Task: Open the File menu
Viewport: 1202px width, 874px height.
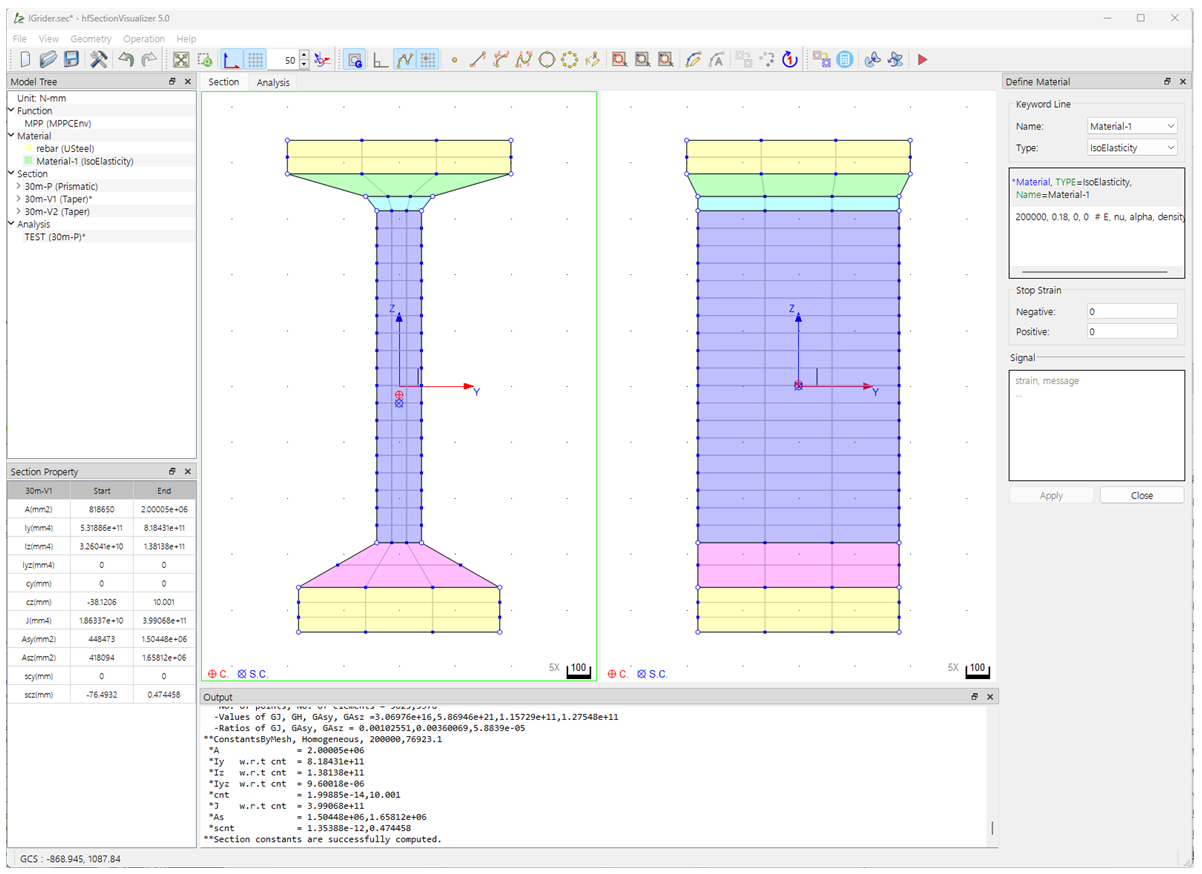Action: (x=20, y=39)
